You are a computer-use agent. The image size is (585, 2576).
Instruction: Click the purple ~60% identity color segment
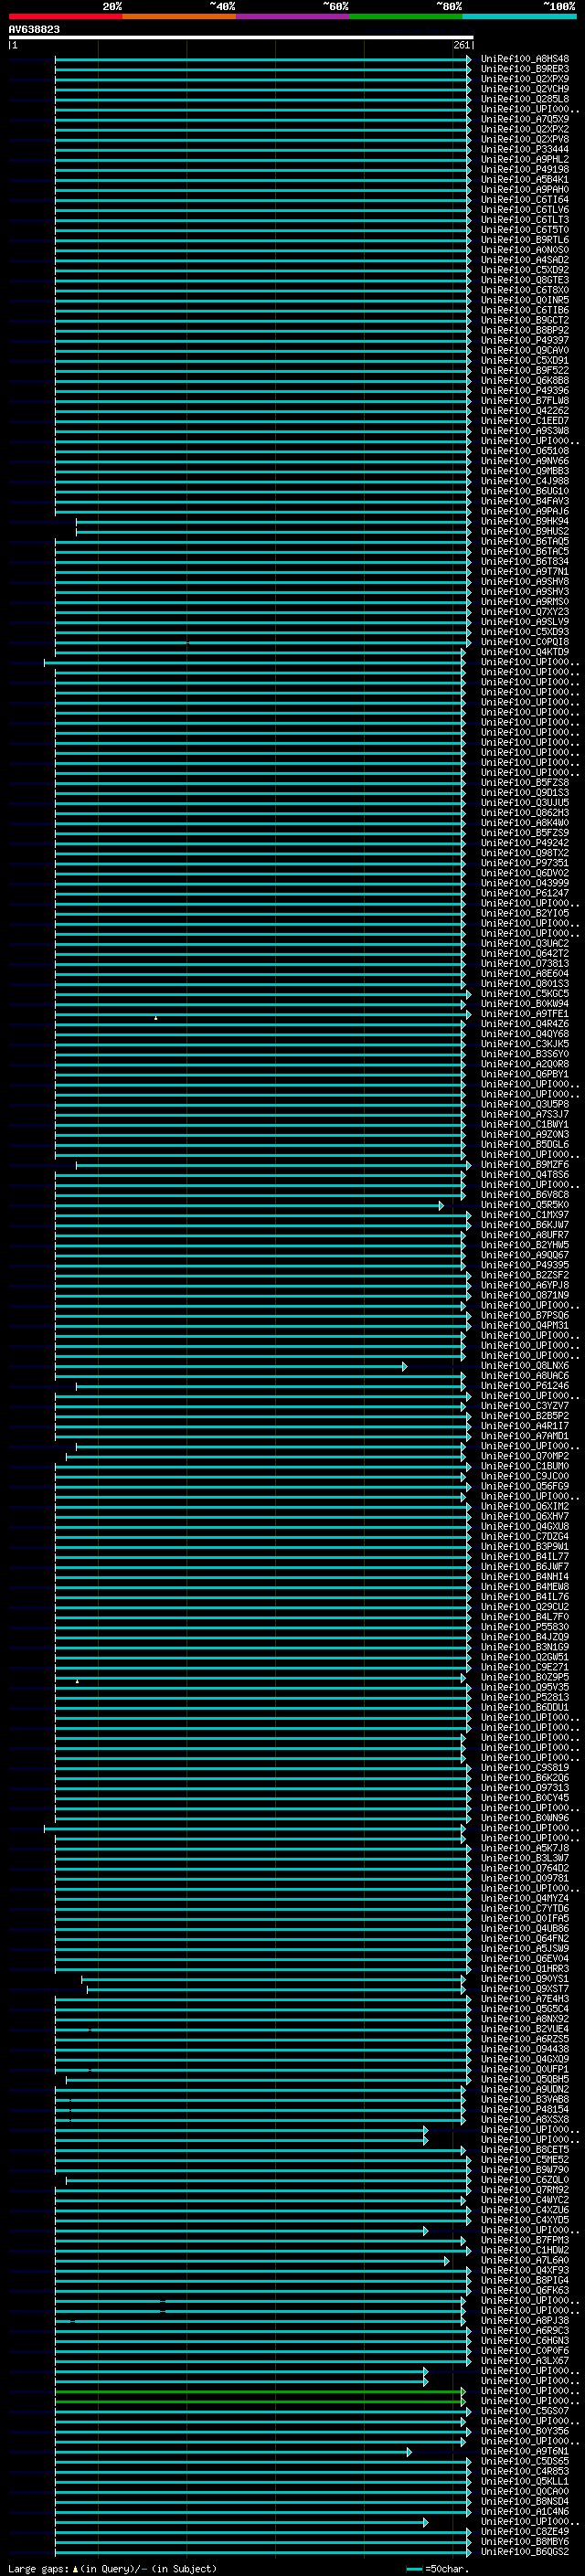pyautogui.click(x=293, y=16)
